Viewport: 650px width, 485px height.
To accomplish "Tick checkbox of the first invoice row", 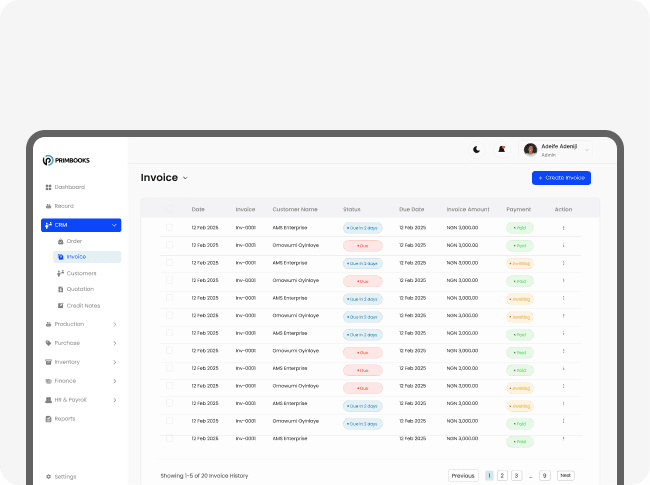I will point(169,228).
